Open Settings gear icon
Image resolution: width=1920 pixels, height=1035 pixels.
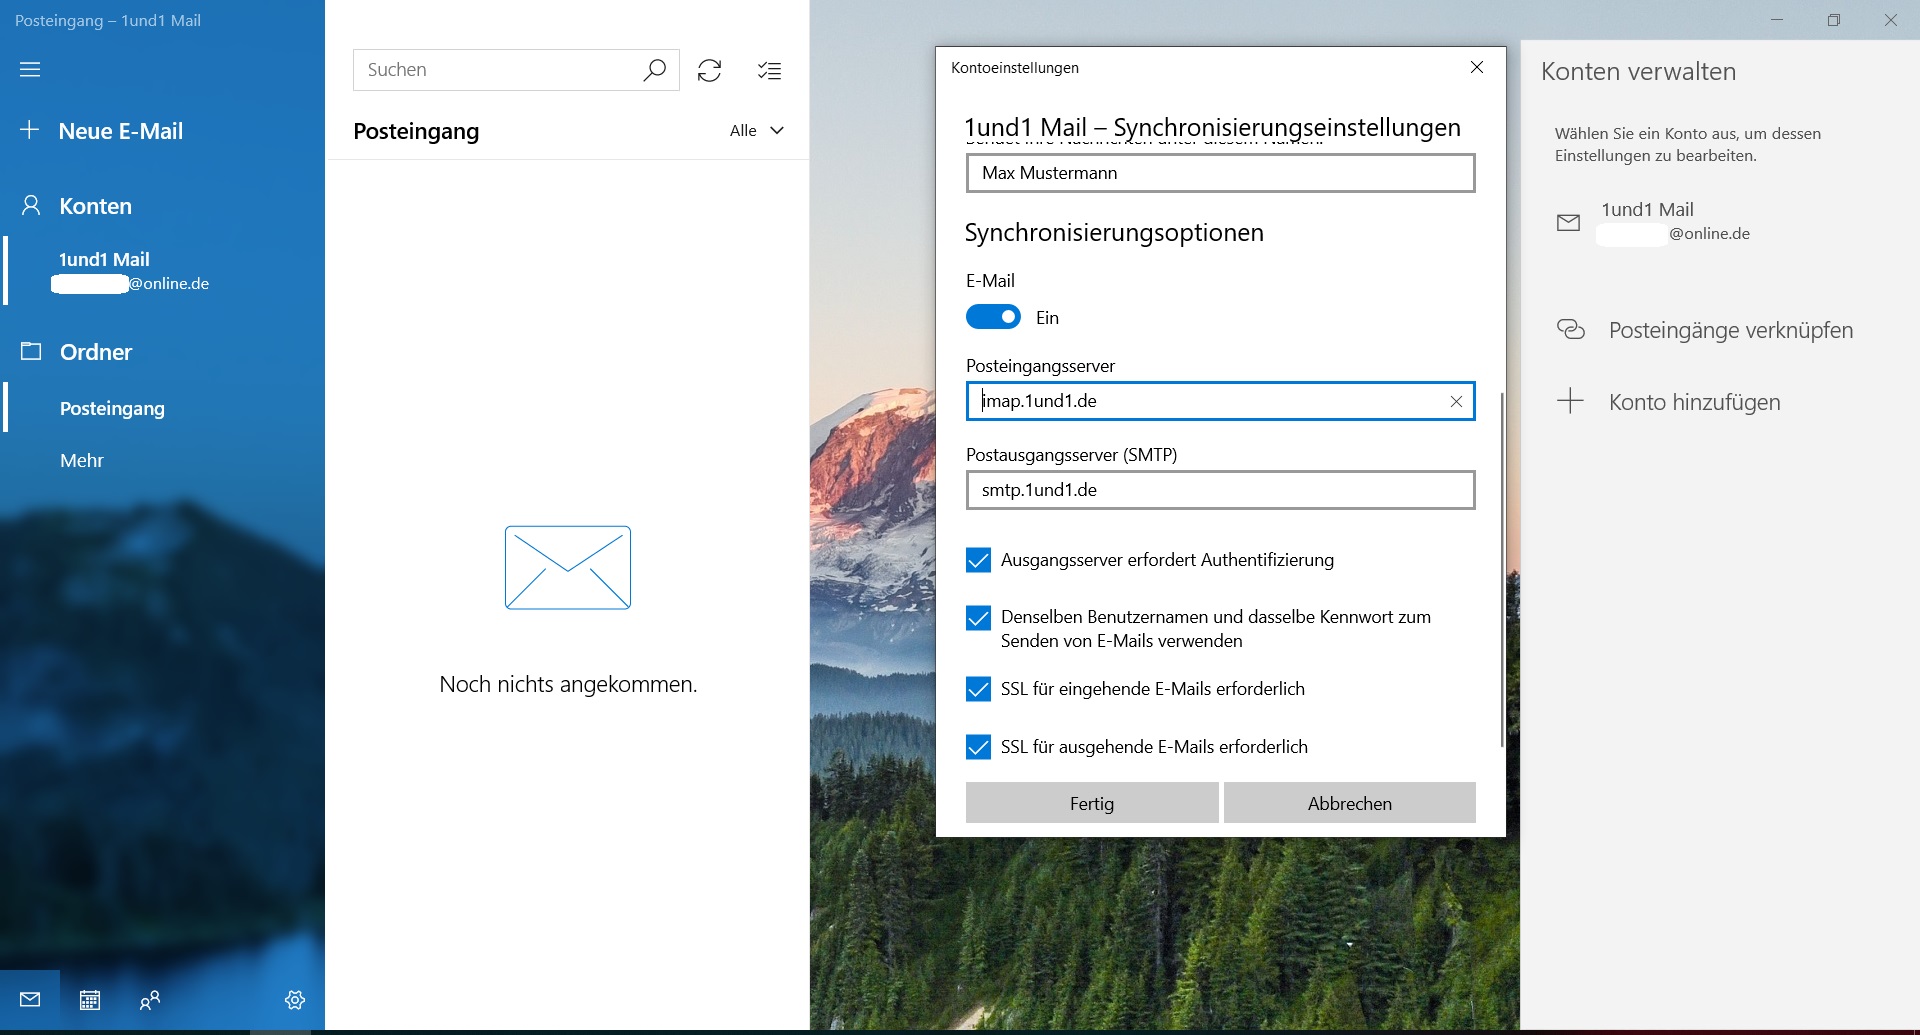pyautogui.click(x=295, y=999)
